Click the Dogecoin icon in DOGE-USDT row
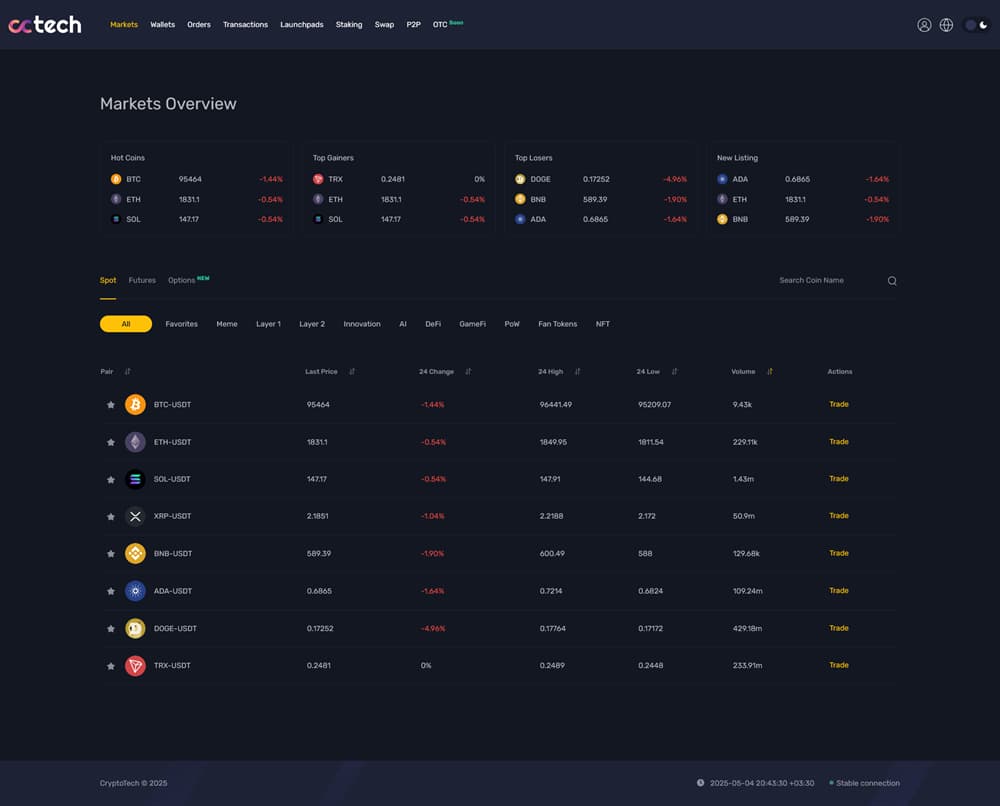Screen dimensions: 1000x806 point(135,628)
